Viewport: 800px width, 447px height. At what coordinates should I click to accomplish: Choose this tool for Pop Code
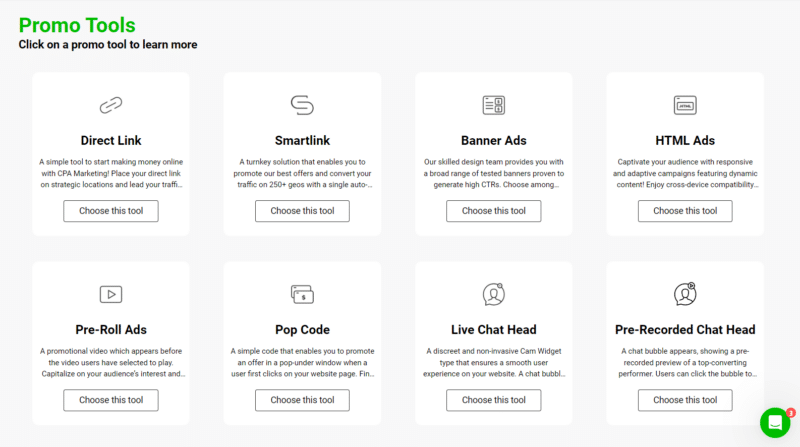tap(302, 400)
